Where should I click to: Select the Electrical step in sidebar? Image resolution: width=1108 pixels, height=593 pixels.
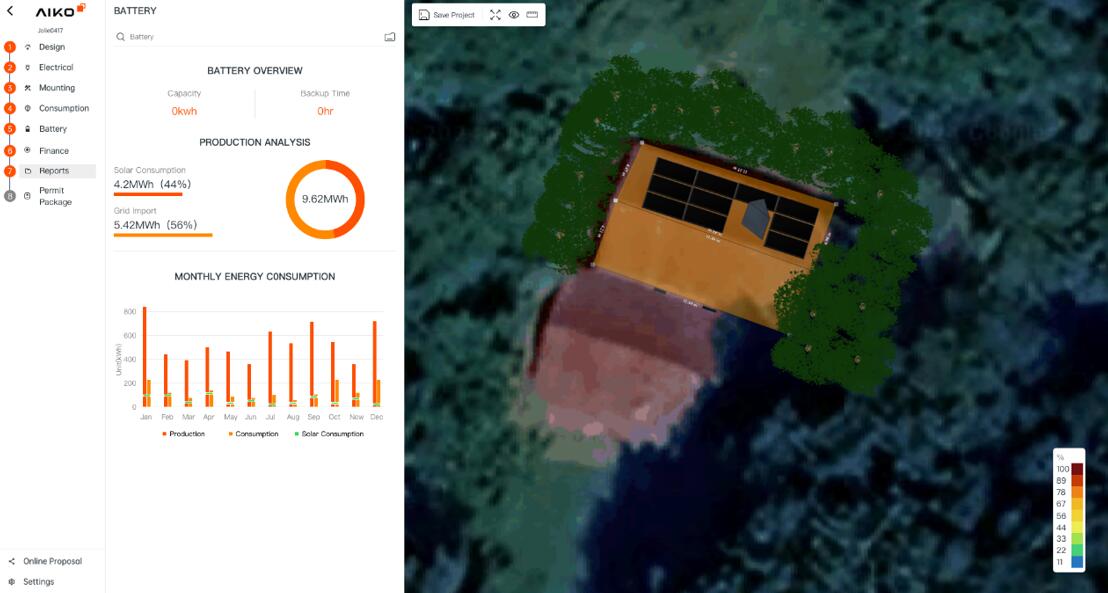(x=56, y=68)
